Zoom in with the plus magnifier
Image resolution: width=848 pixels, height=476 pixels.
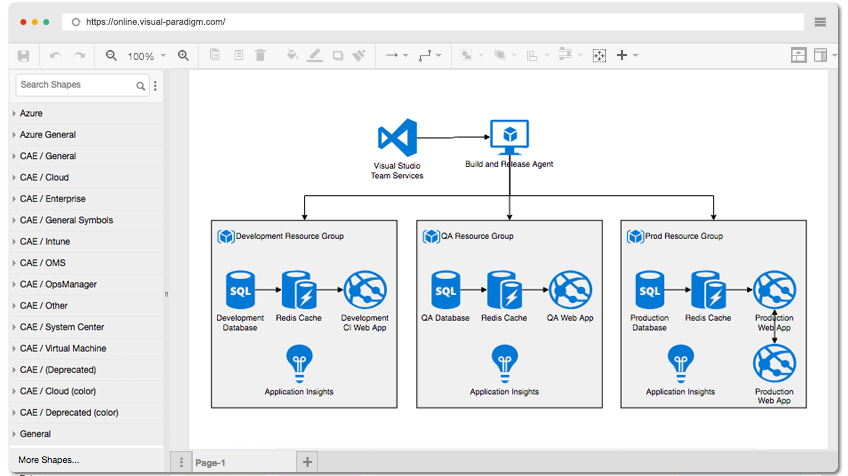pos(183,55)
